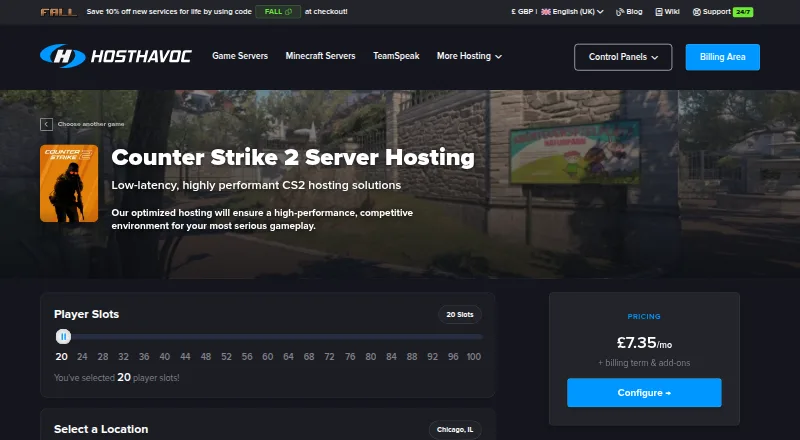Select 100 on the slots scale
Viewport: 800px width, 440px height.
(474, 357)
